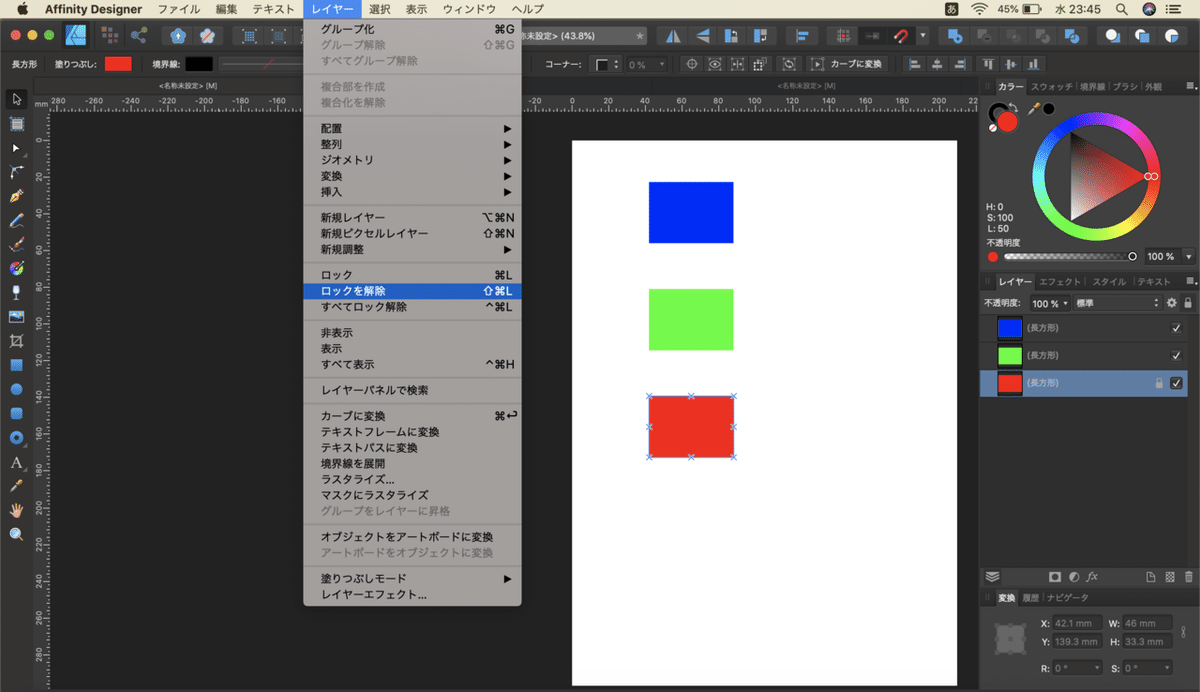
Task: Select the Artboard tool
Action: [x=16, y=124]
